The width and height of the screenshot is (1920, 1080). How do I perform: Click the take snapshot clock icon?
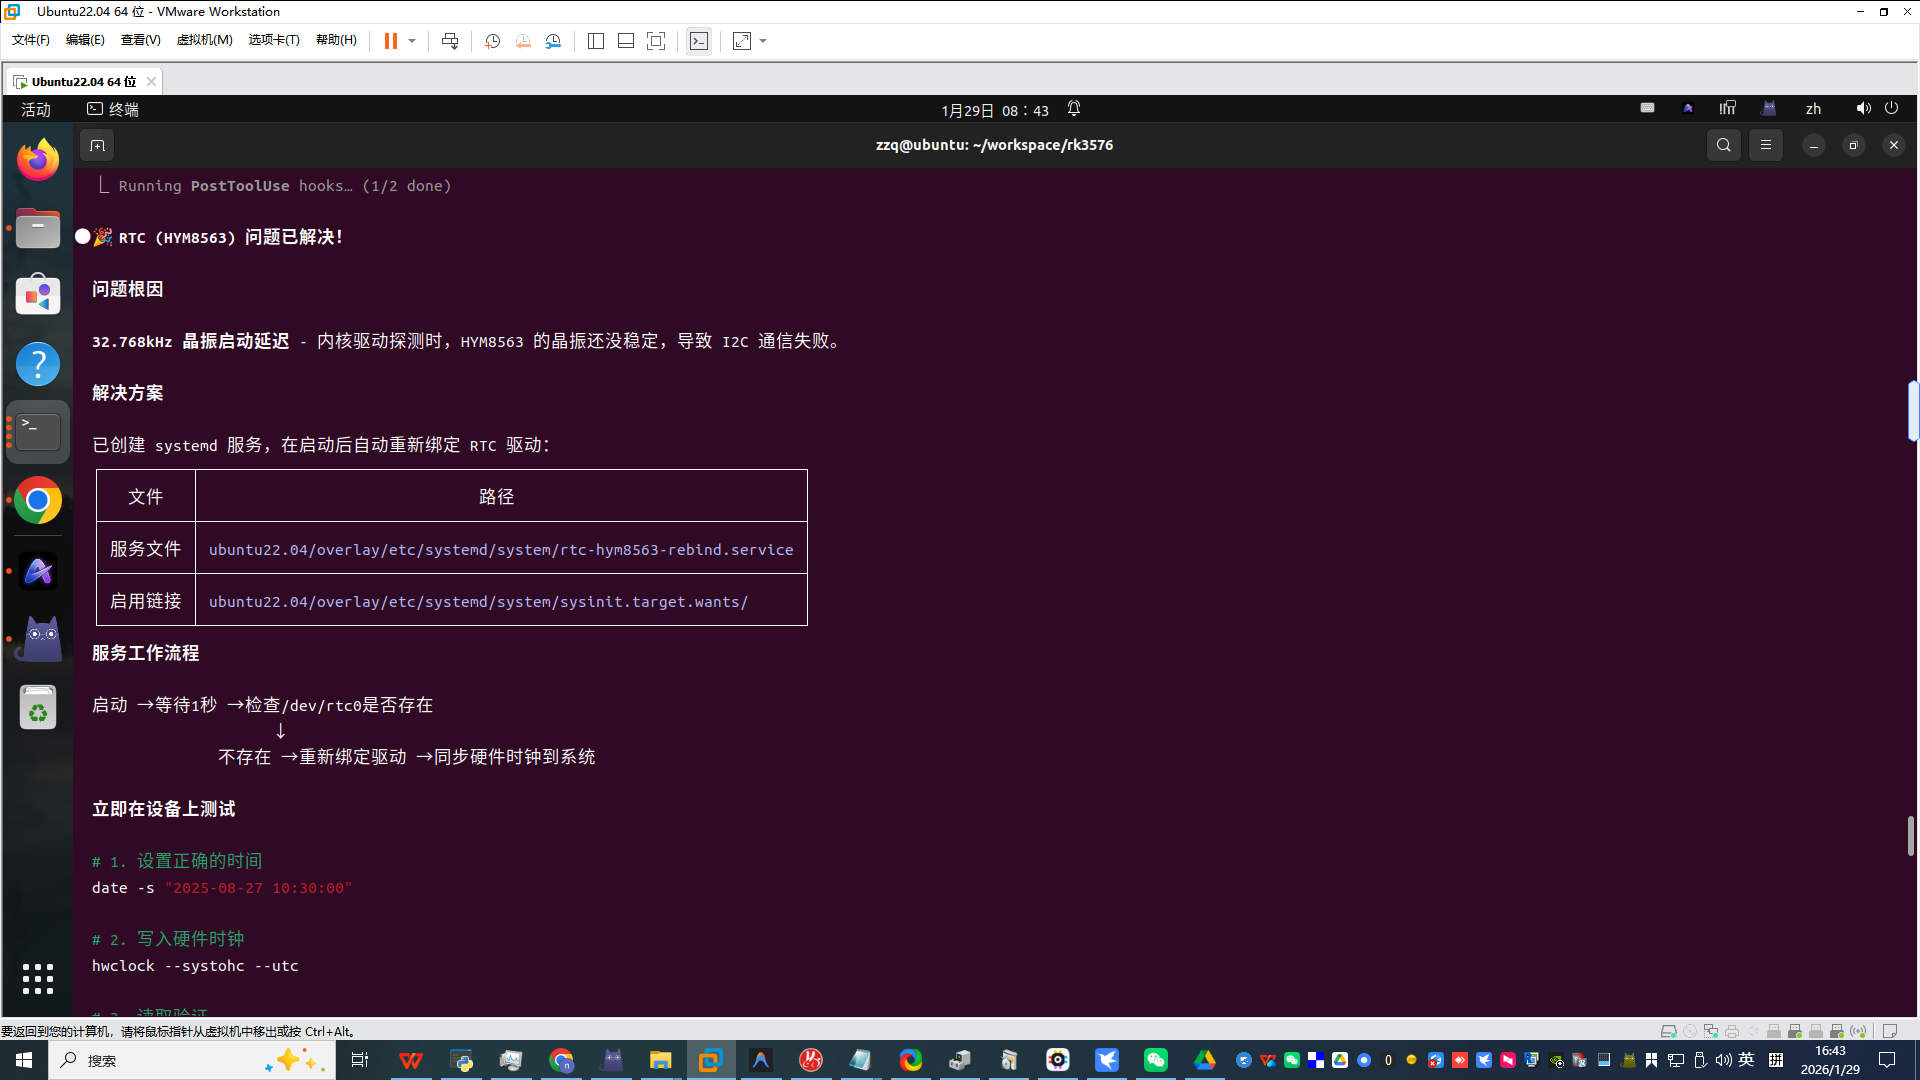point(492,41)
